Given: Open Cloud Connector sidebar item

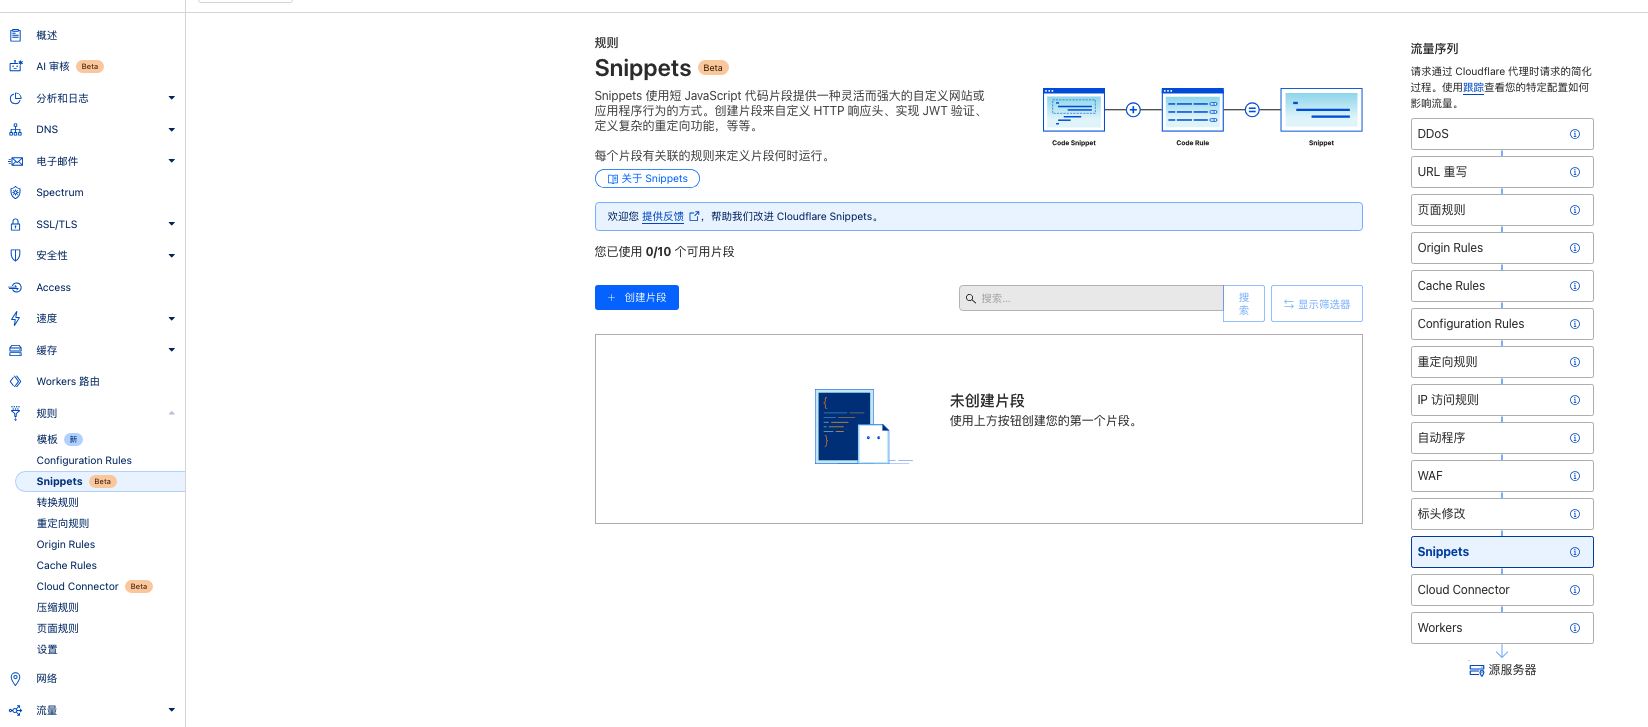Looking at the screenshot, I should pos(77,587).
